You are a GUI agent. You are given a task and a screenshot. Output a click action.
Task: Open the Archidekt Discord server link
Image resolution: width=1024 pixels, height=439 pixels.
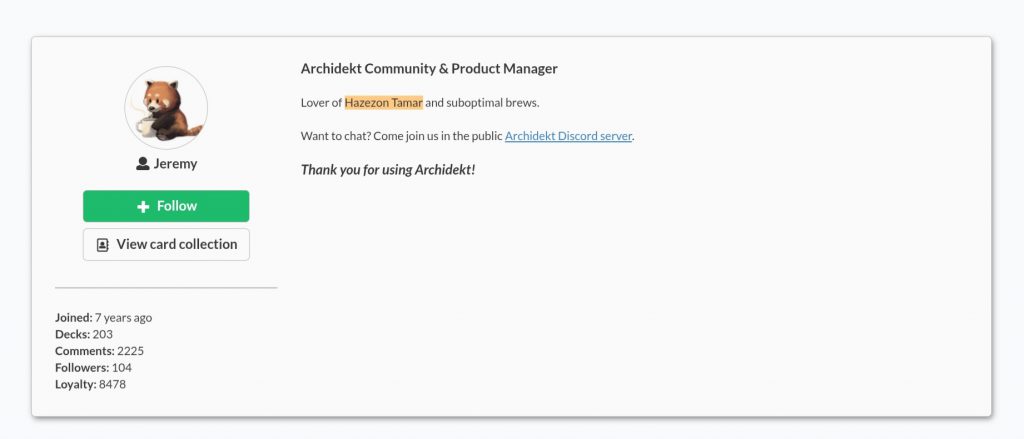568,135
